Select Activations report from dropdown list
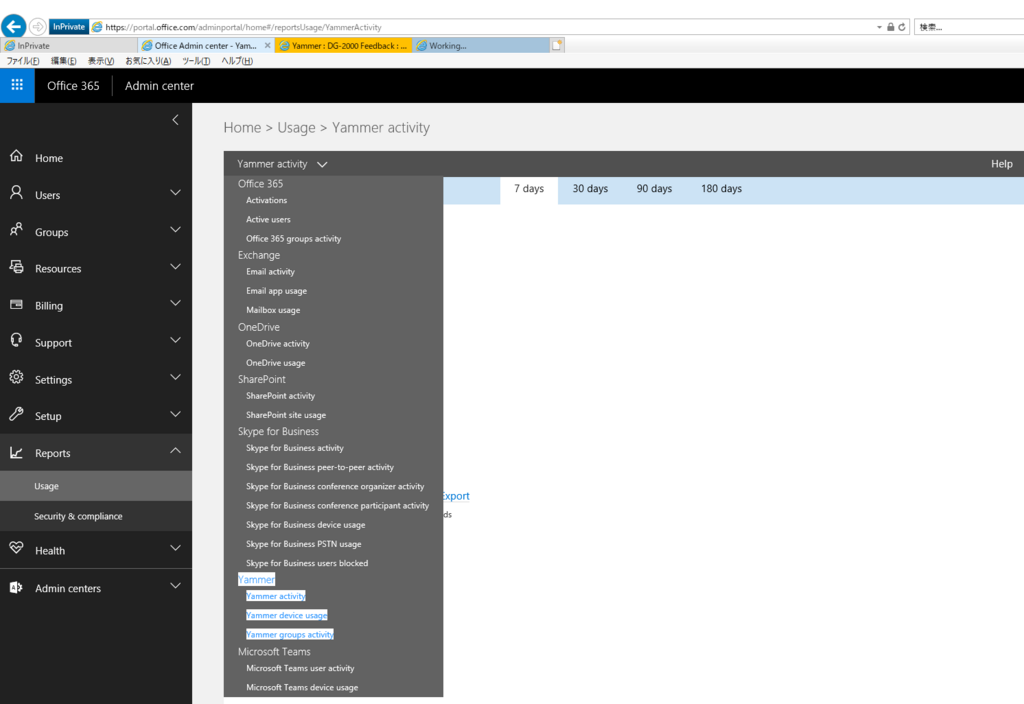Viewport: 1024px width, 704px height. 266,200
